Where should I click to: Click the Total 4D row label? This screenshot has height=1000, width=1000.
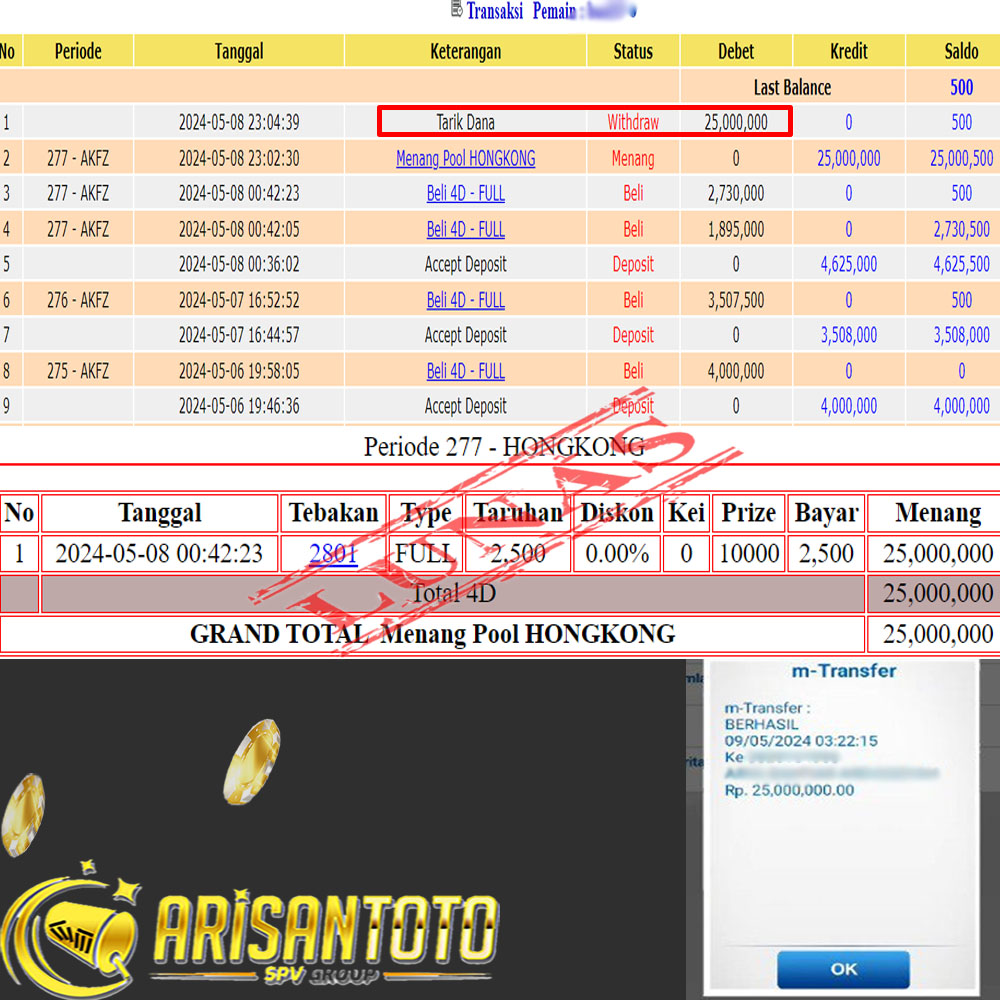pyautogui.click(x=453, y=594)
